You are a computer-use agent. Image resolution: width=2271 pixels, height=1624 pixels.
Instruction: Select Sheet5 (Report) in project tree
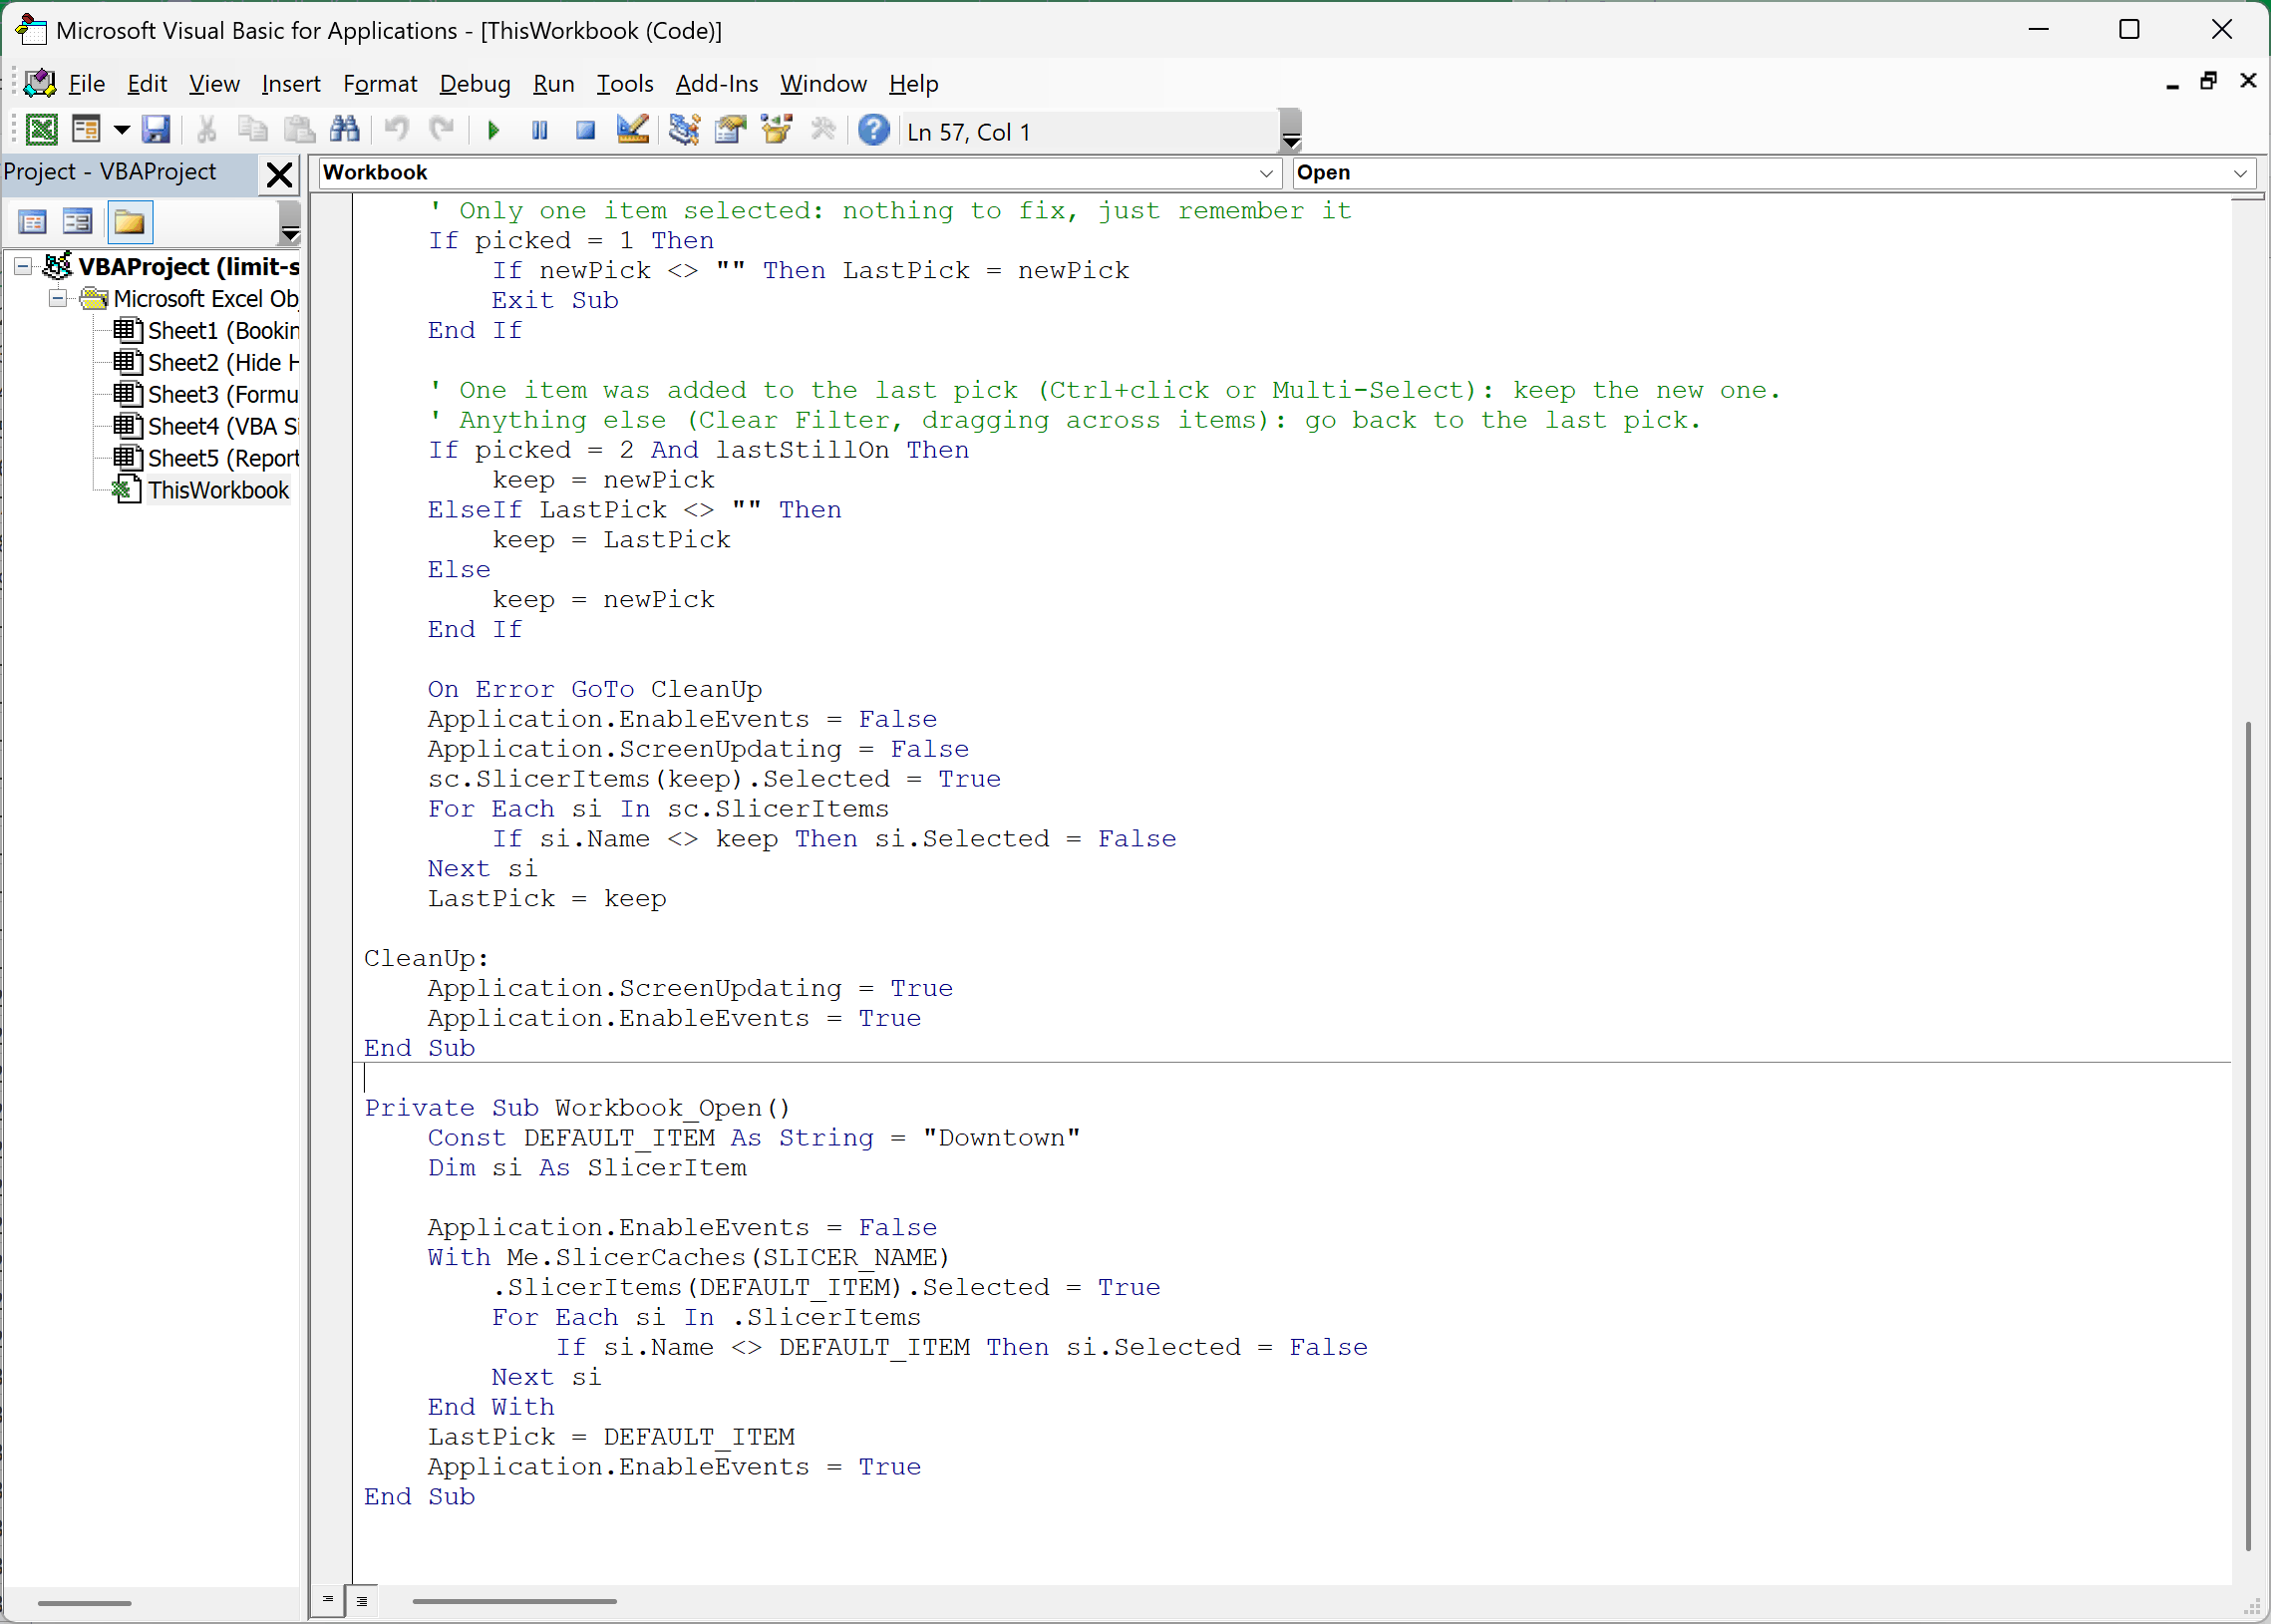[206, 459]
